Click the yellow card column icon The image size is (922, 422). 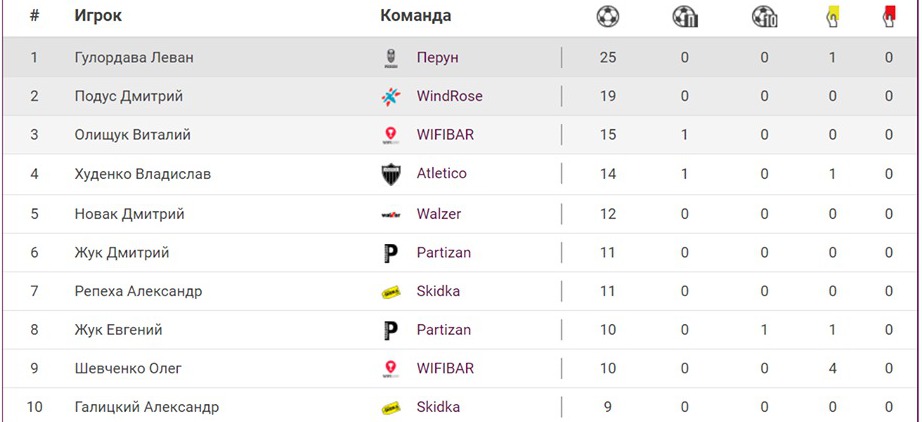(x=832, y=16)
